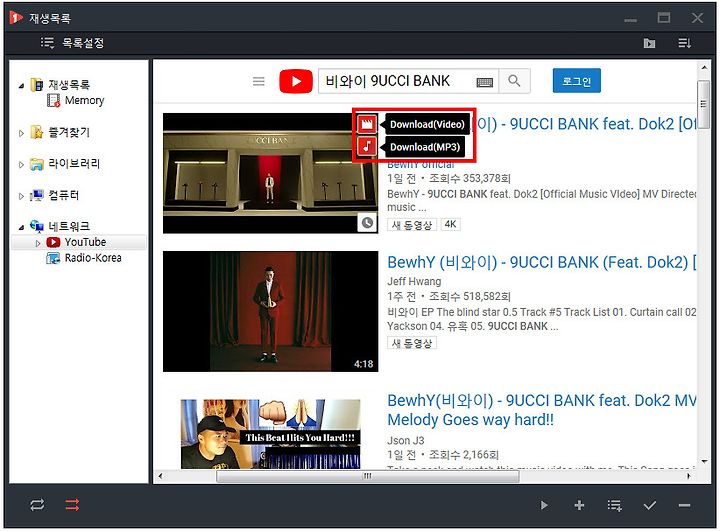This screenshot has width=720, height=531.
Task: Click the horizontal scrollbar thumb
Action: (368, 476)
